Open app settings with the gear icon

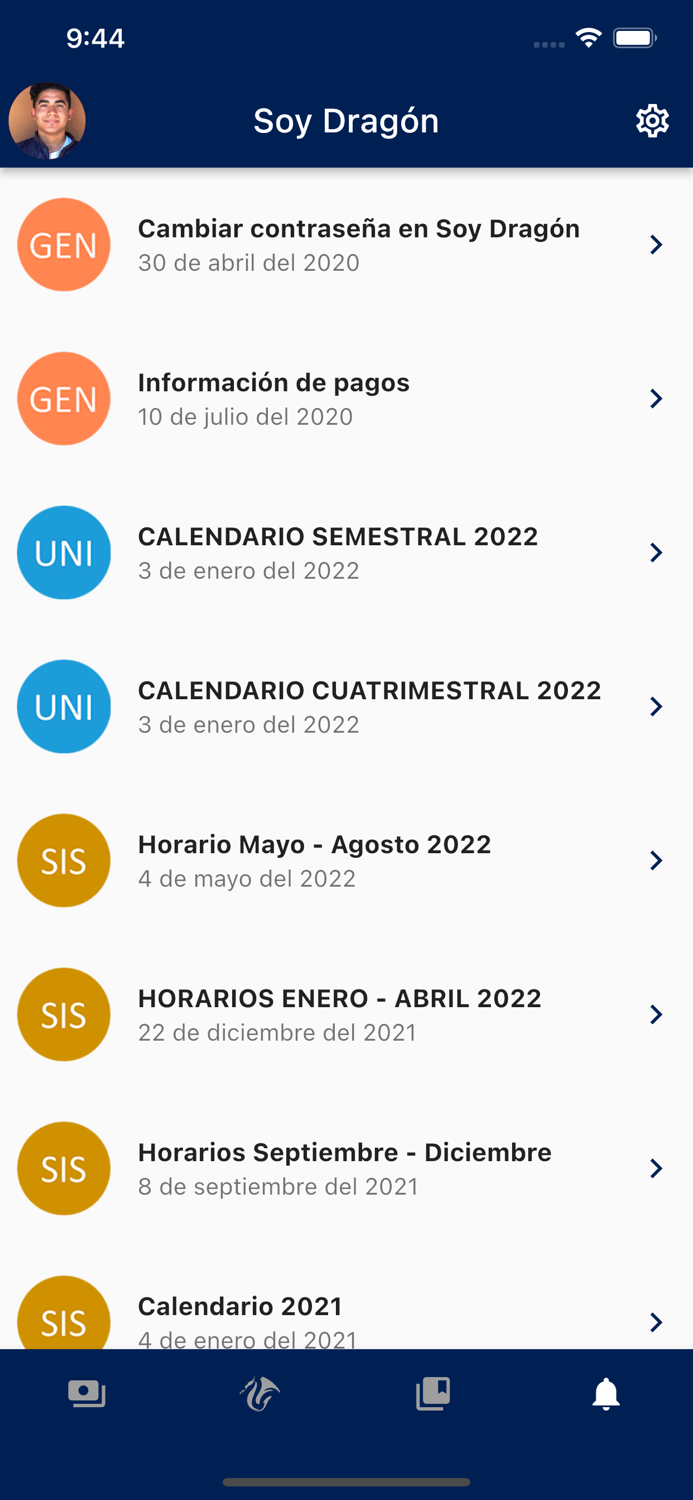[652, 120]
